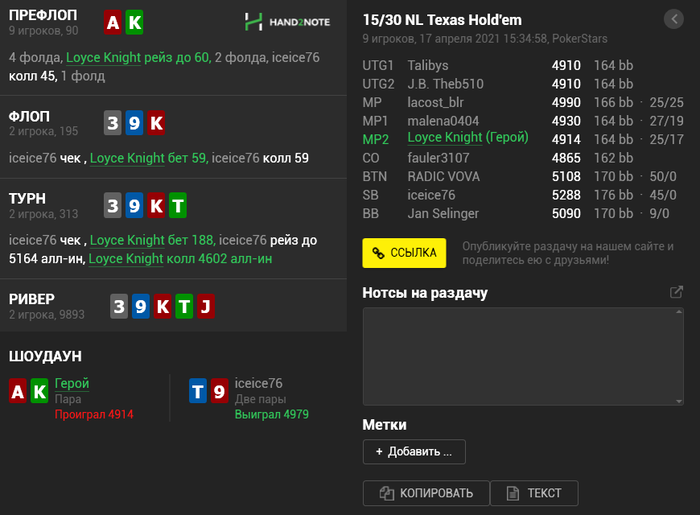The height and width of the screenshot is (515, 700).
Task: Click the flop K card
Action: (x=156, y=123)
